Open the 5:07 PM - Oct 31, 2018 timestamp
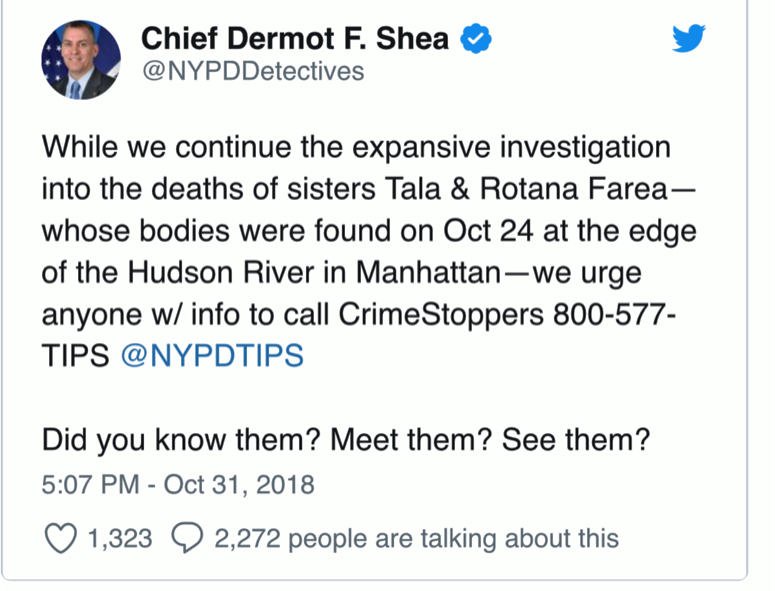Viewport: 775px width, 591px height. [x=178, y=484]
